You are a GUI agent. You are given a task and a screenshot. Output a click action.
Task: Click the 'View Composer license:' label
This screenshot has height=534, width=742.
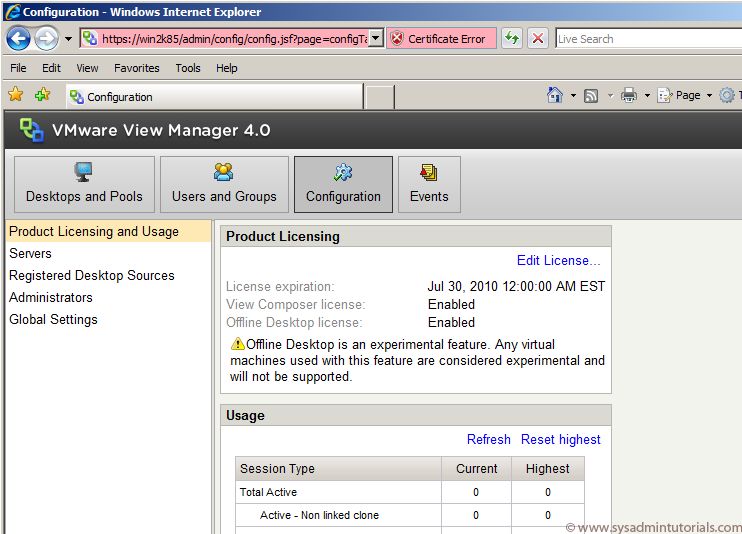coord(296,304)
